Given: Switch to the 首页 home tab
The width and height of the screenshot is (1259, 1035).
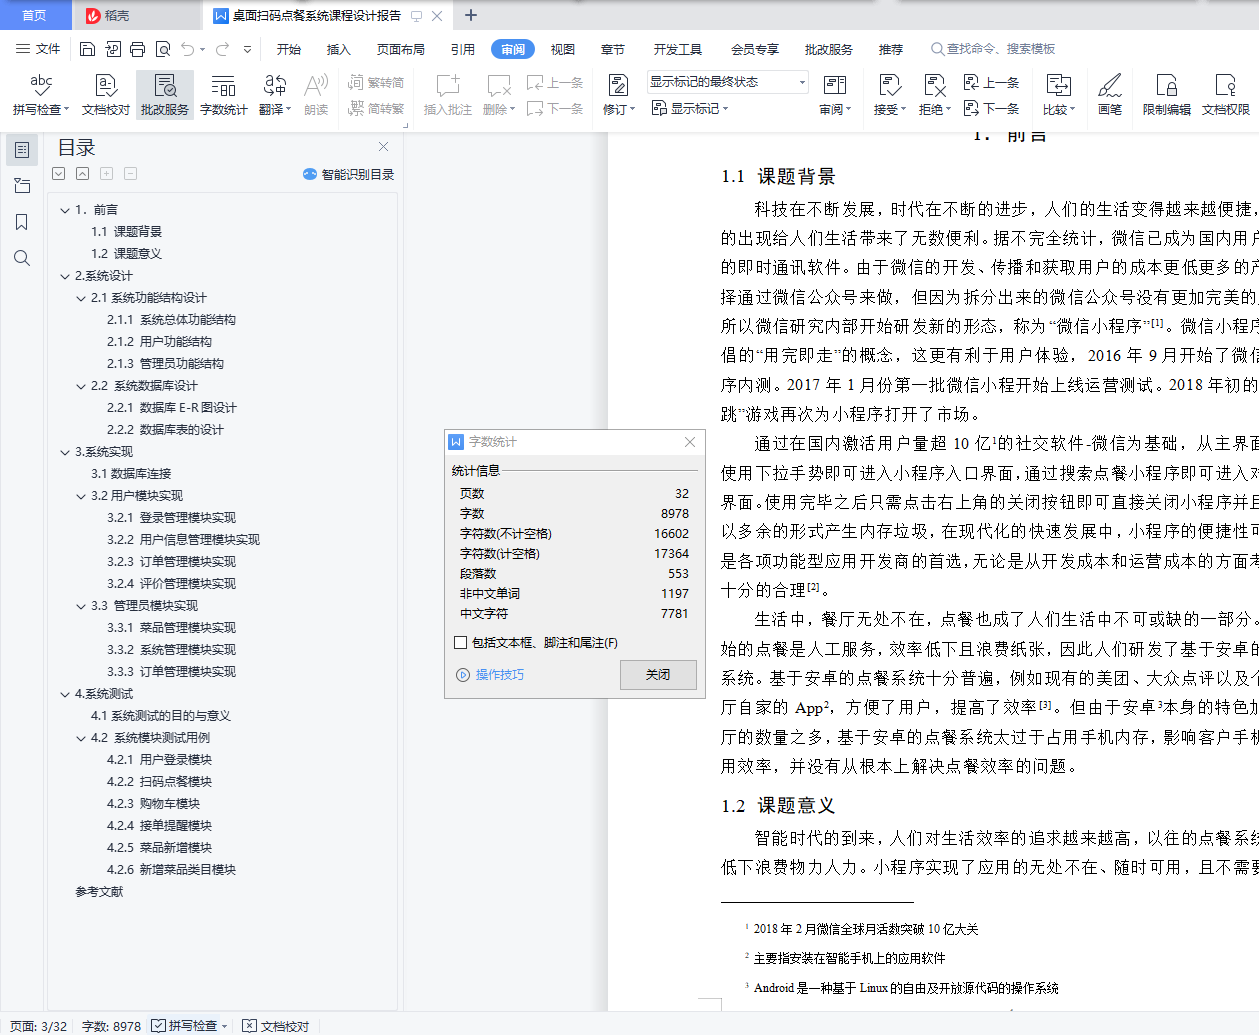Looking at the screenshot, I should click(35, 15).
